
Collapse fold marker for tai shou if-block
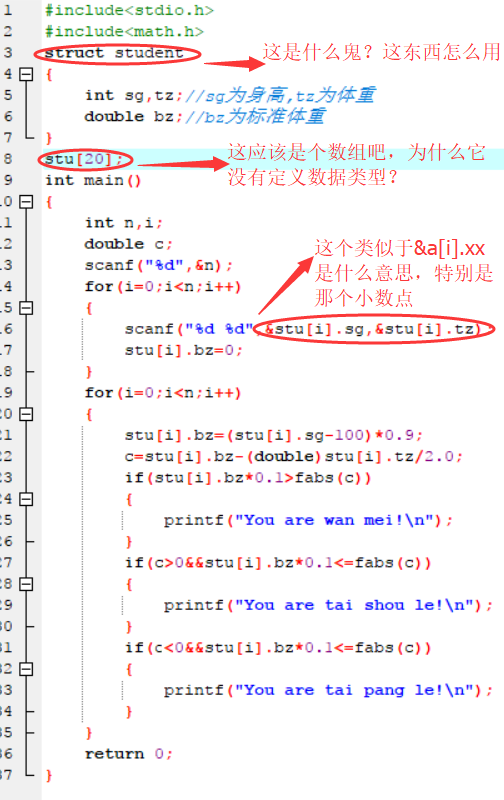point(26,584)
